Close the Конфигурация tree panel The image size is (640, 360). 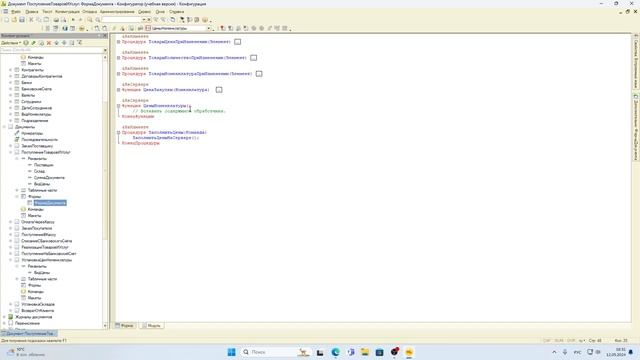tap(105, 36)
